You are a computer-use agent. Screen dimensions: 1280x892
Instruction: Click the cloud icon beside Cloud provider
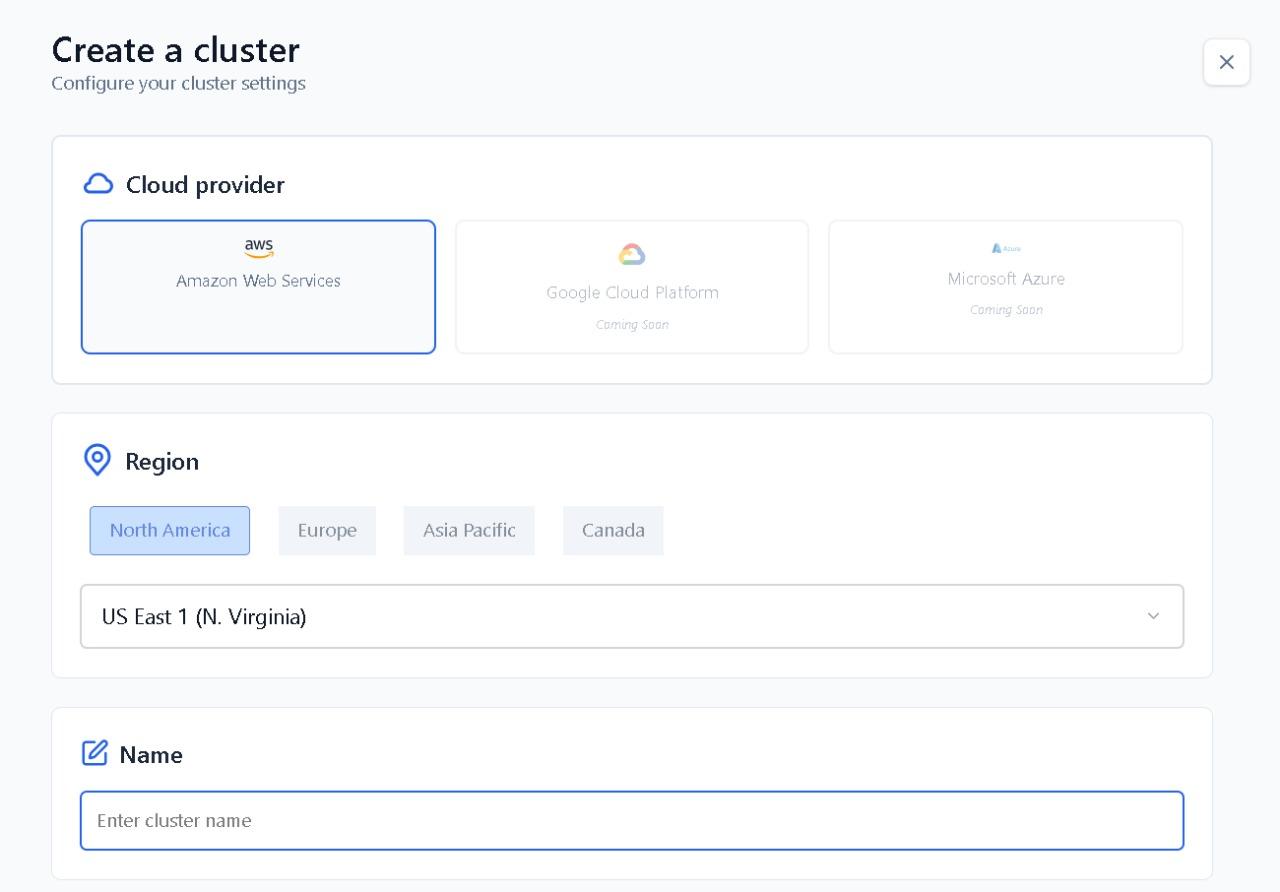pos(98,184)
